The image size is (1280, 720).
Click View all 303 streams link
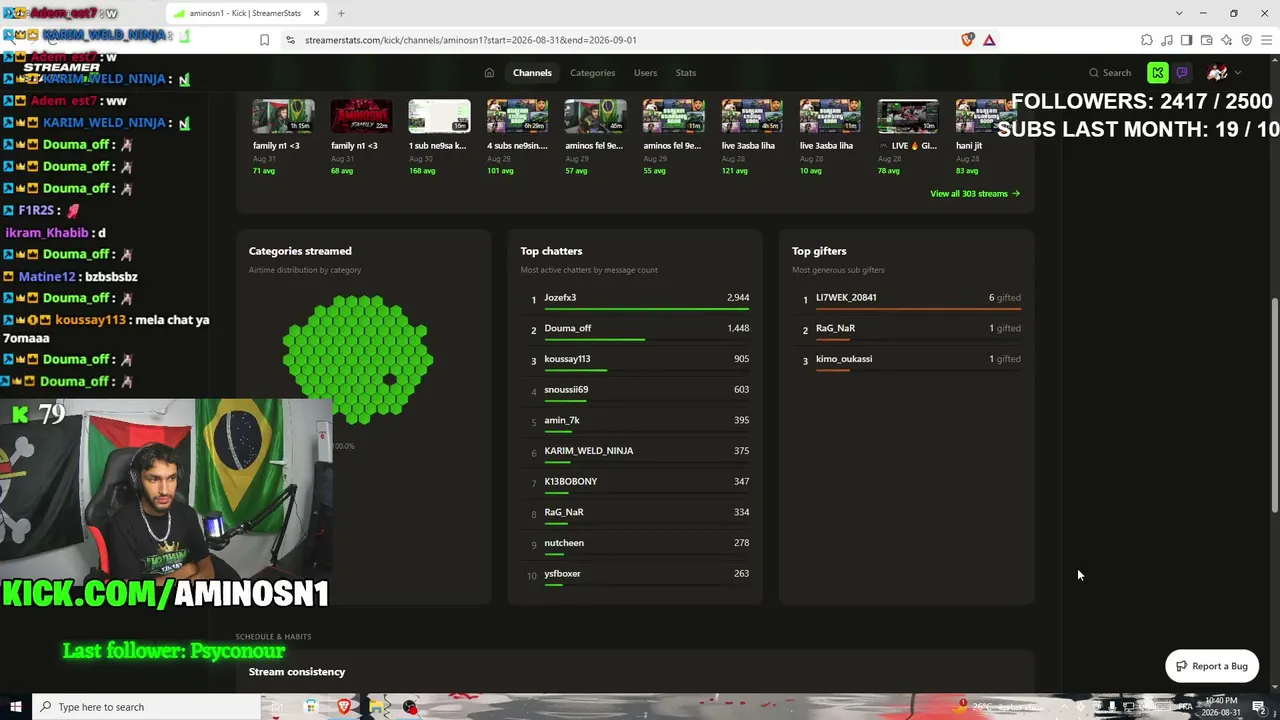coord(975,194)
